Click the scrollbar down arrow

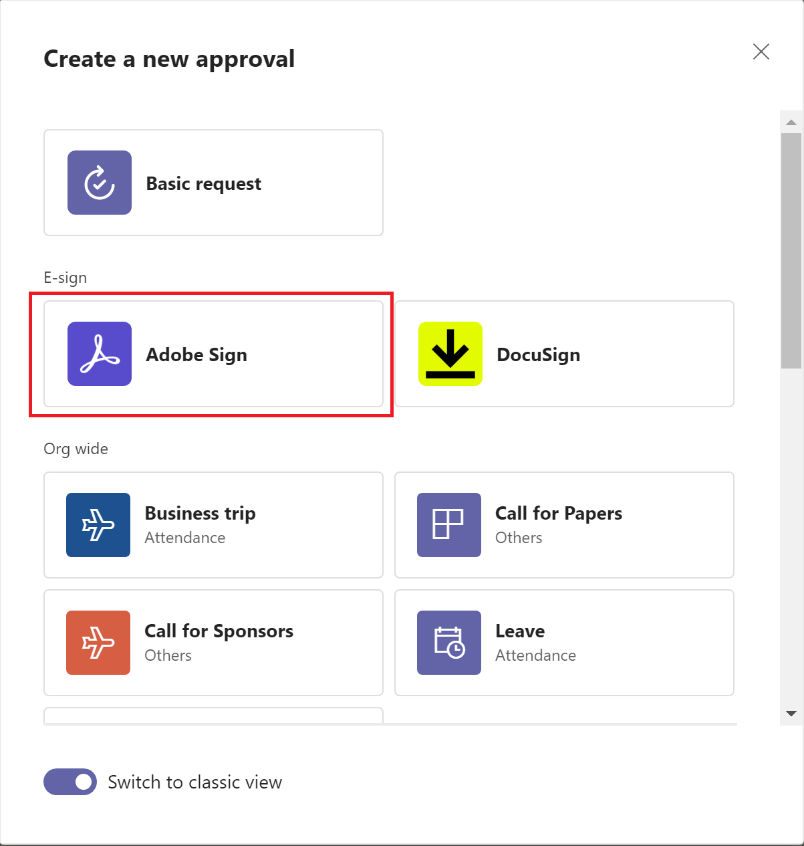point(791,714)
